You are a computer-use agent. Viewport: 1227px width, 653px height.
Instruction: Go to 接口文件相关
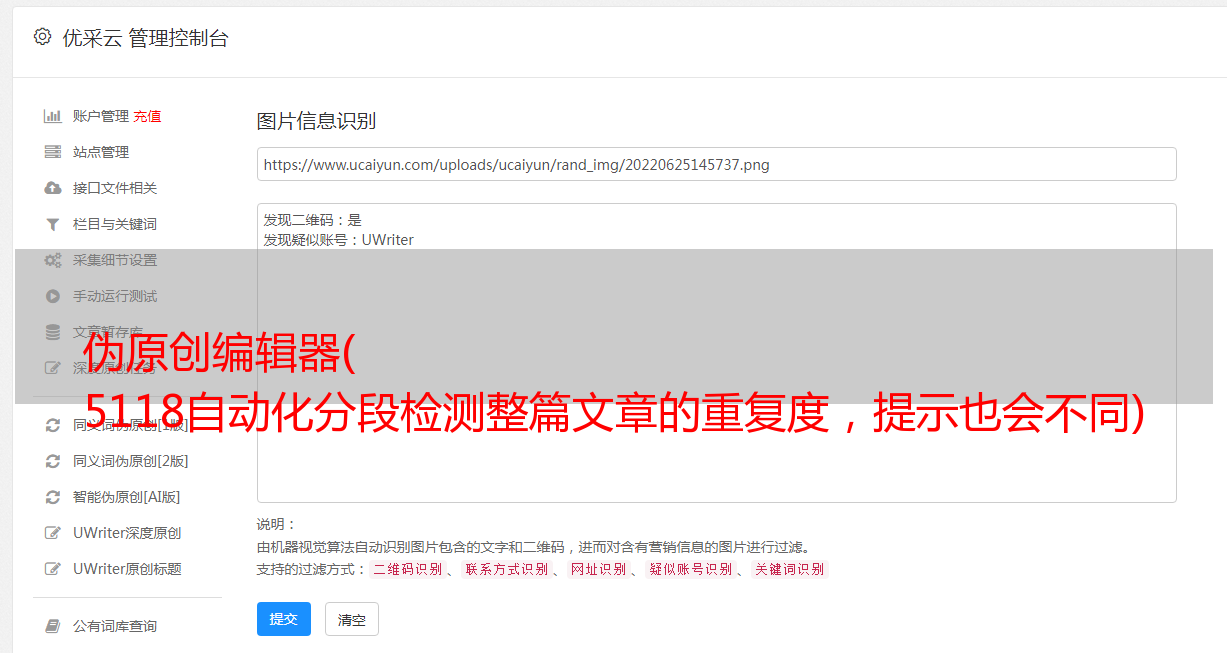coord(115,188)
